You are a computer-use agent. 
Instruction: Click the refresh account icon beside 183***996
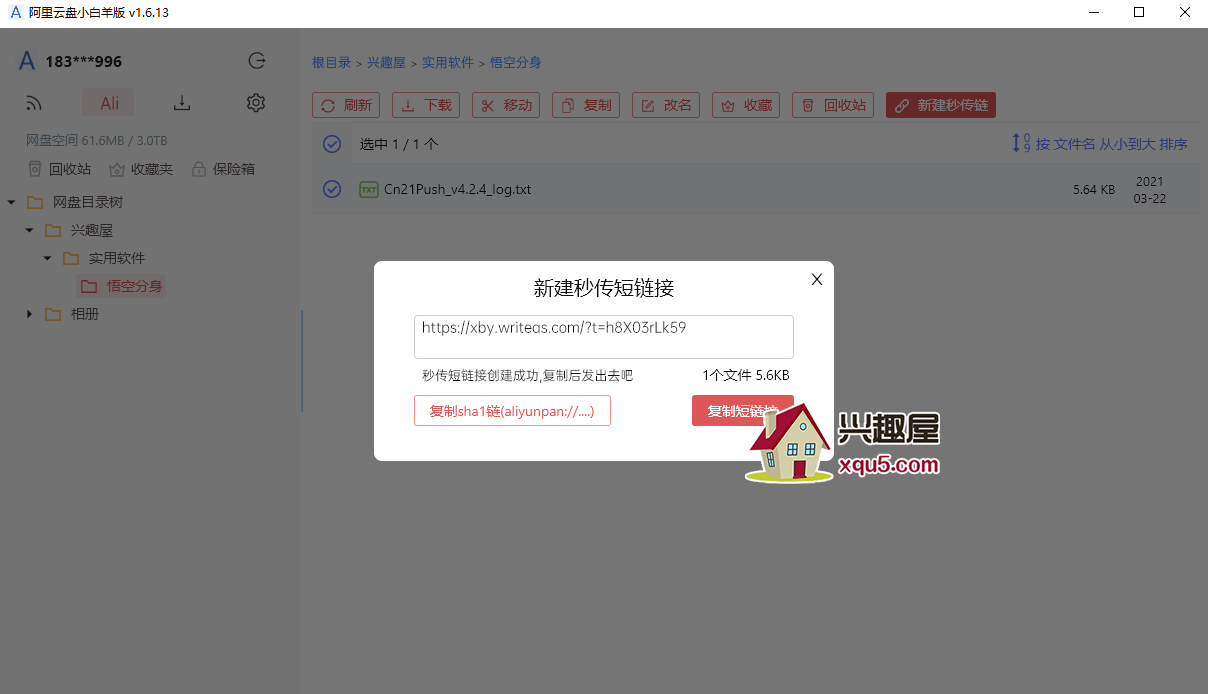257,61
